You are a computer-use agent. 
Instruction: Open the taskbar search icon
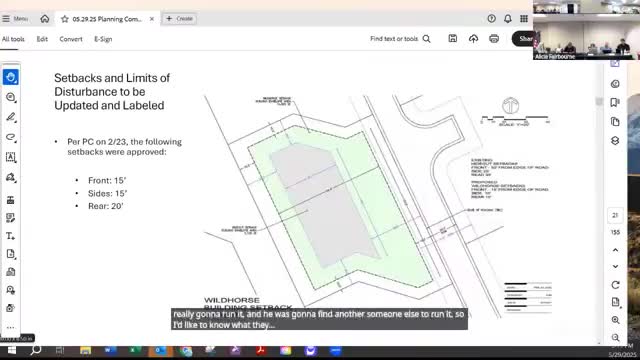click(x=36, y=350)
